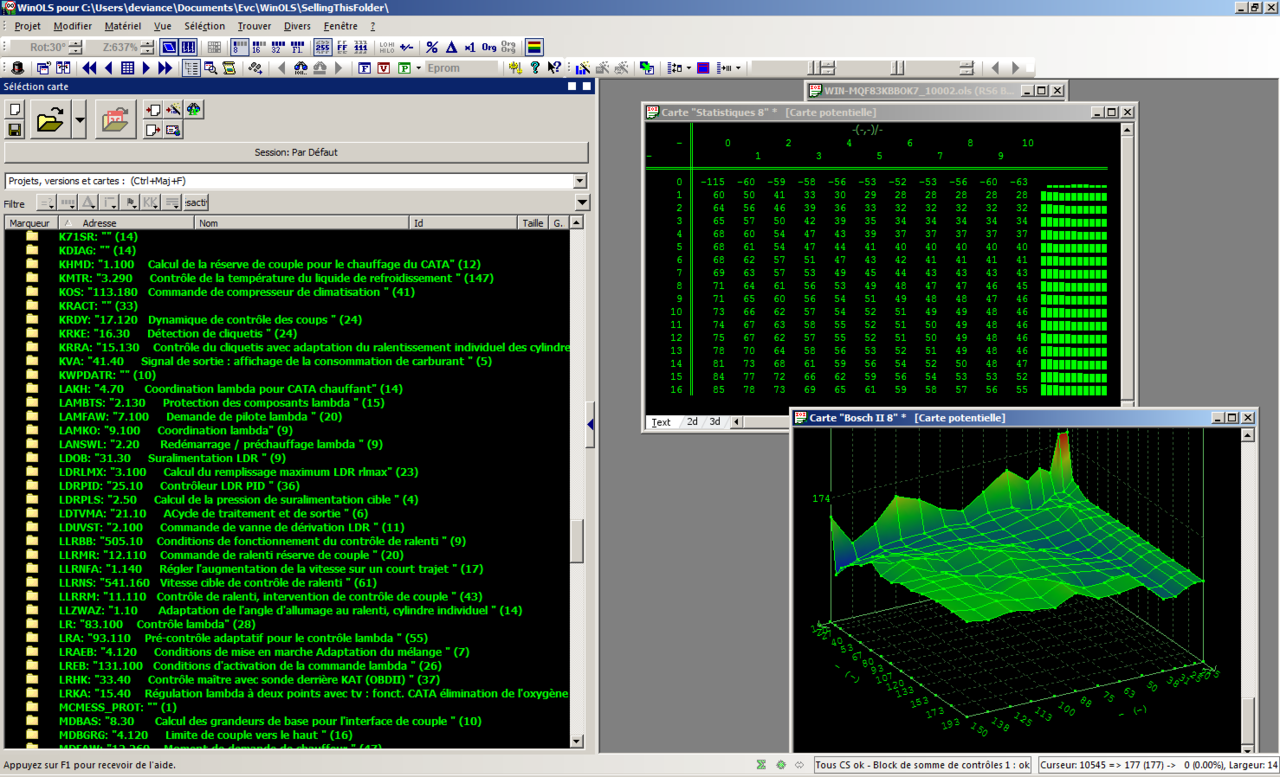
Task: Sort by the Adresse column header
Action: click(99, 223)
